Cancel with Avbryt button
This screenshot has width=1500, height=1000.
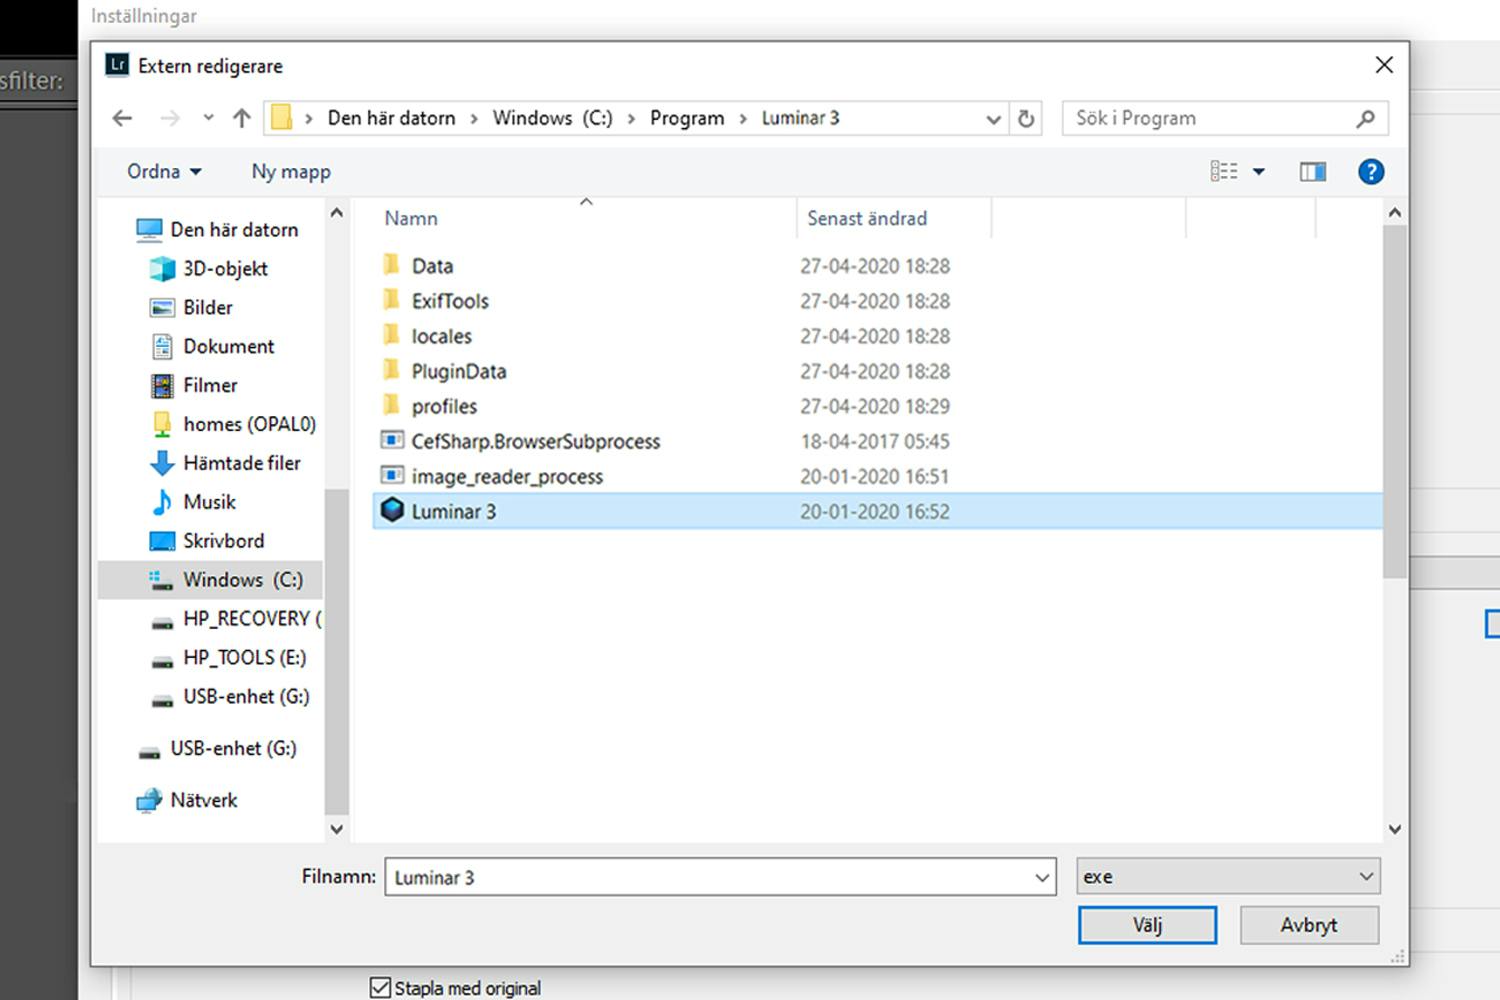click(1309, 925)
